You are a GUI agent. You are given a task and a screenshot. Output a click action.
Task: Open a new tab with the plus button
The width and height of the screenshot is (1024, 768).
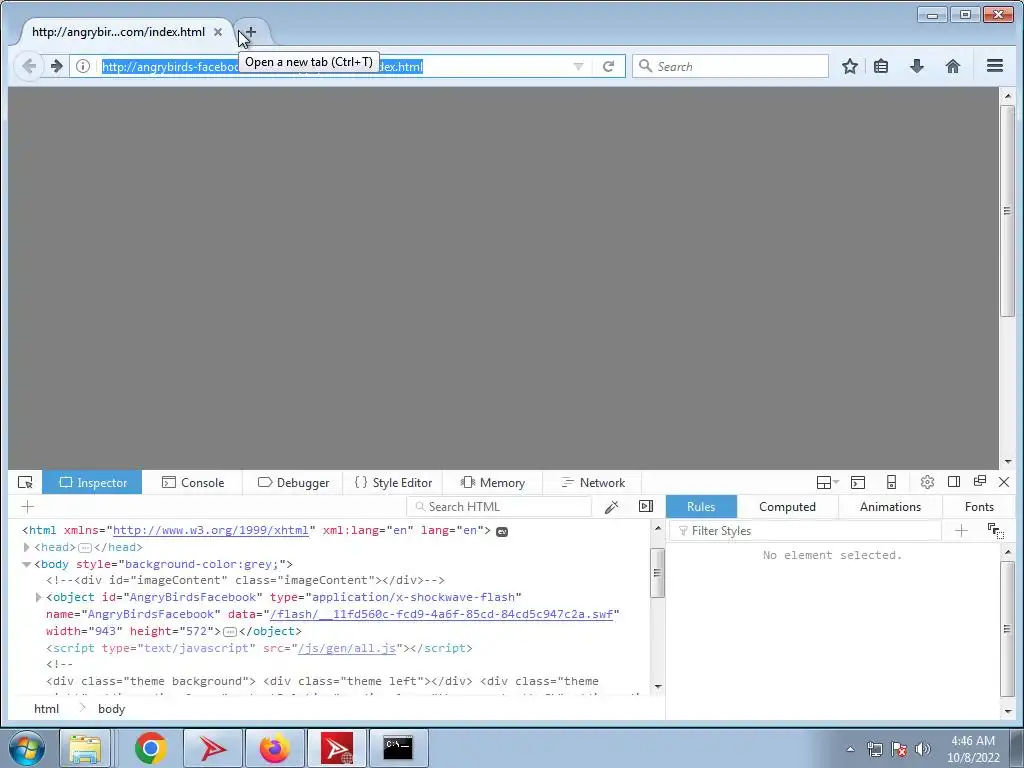tap(251, 32)
